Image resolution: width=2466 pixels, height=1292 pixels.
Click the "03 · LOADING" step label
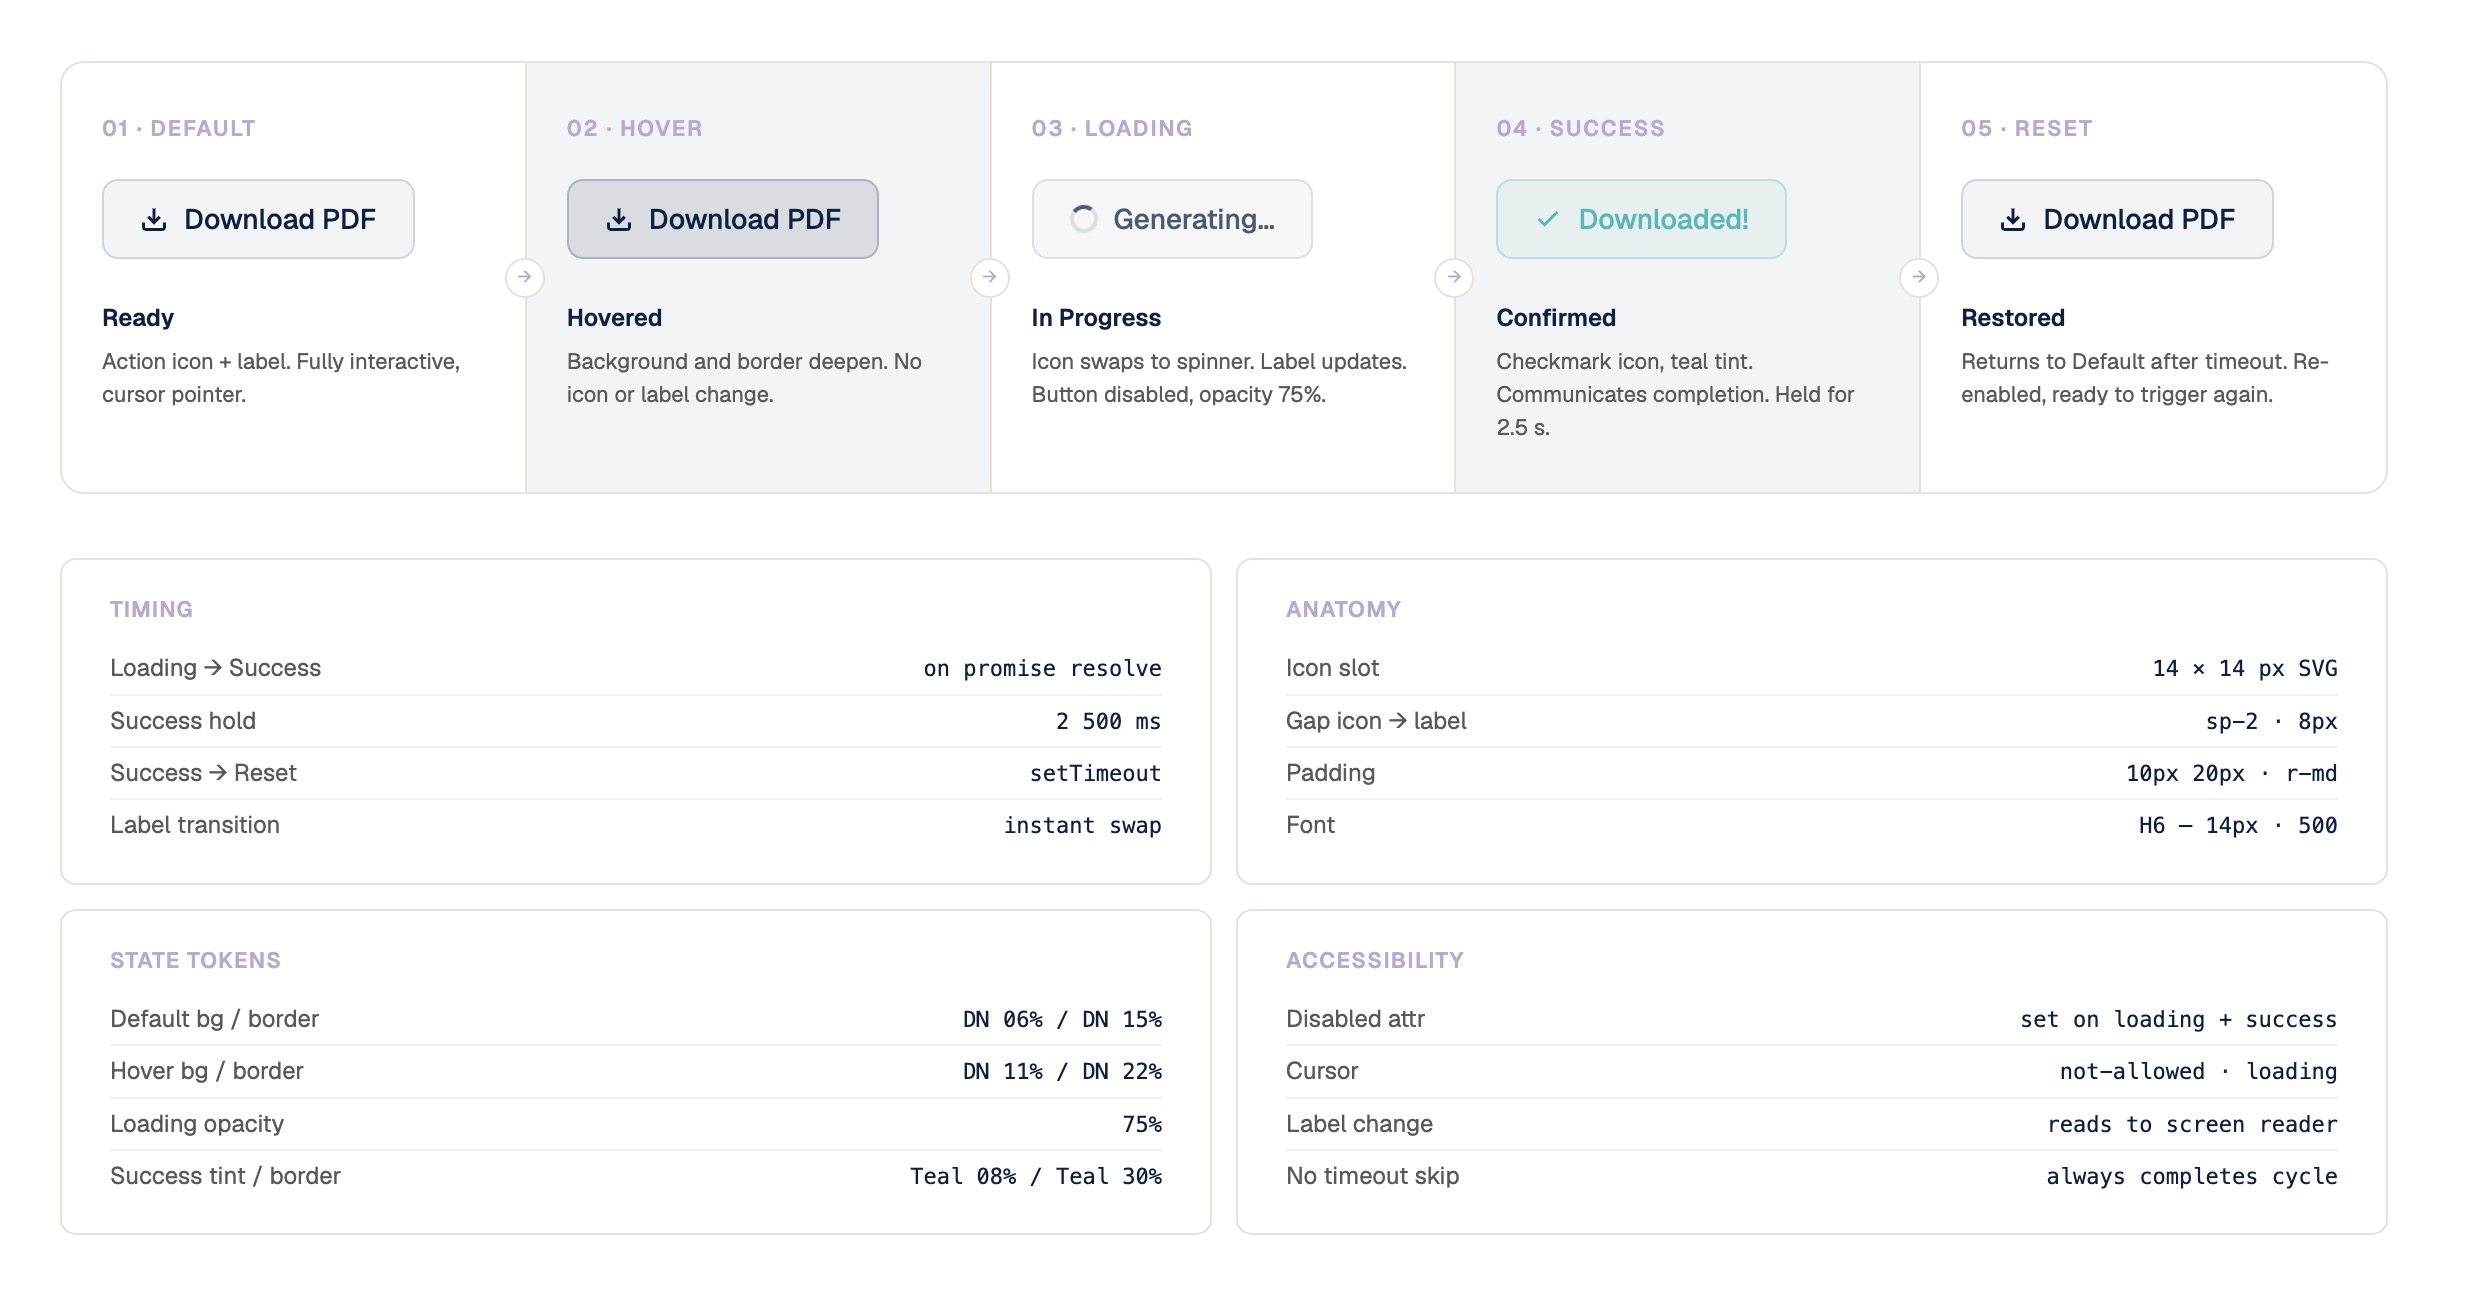[1112, 128]
